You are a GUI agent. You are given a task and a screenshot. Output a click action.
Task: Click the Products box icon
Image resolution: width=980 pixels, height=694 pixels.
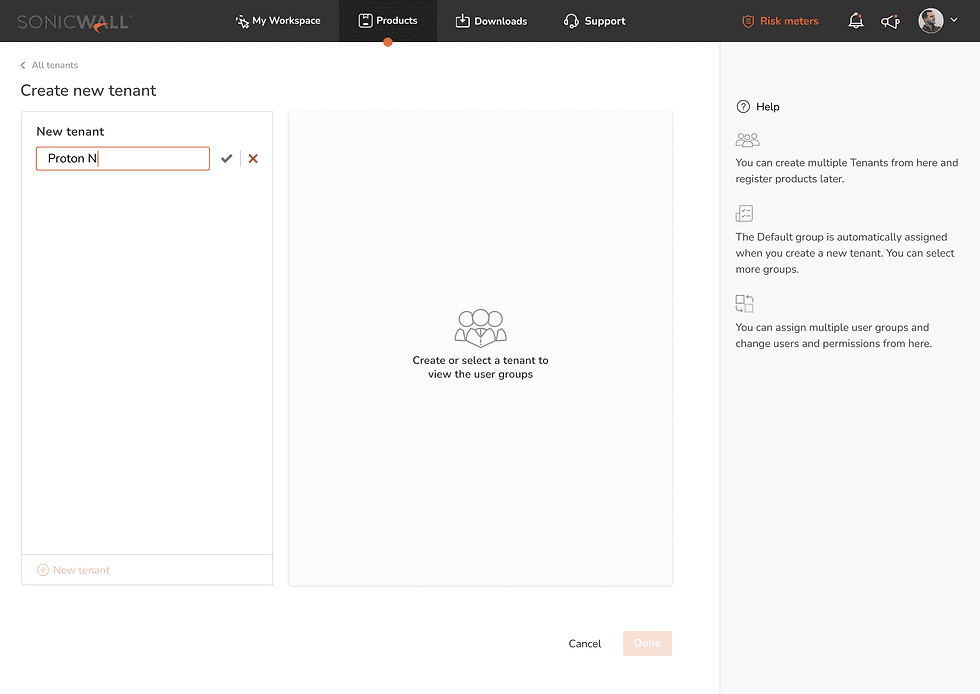click(x=365, y=21)
